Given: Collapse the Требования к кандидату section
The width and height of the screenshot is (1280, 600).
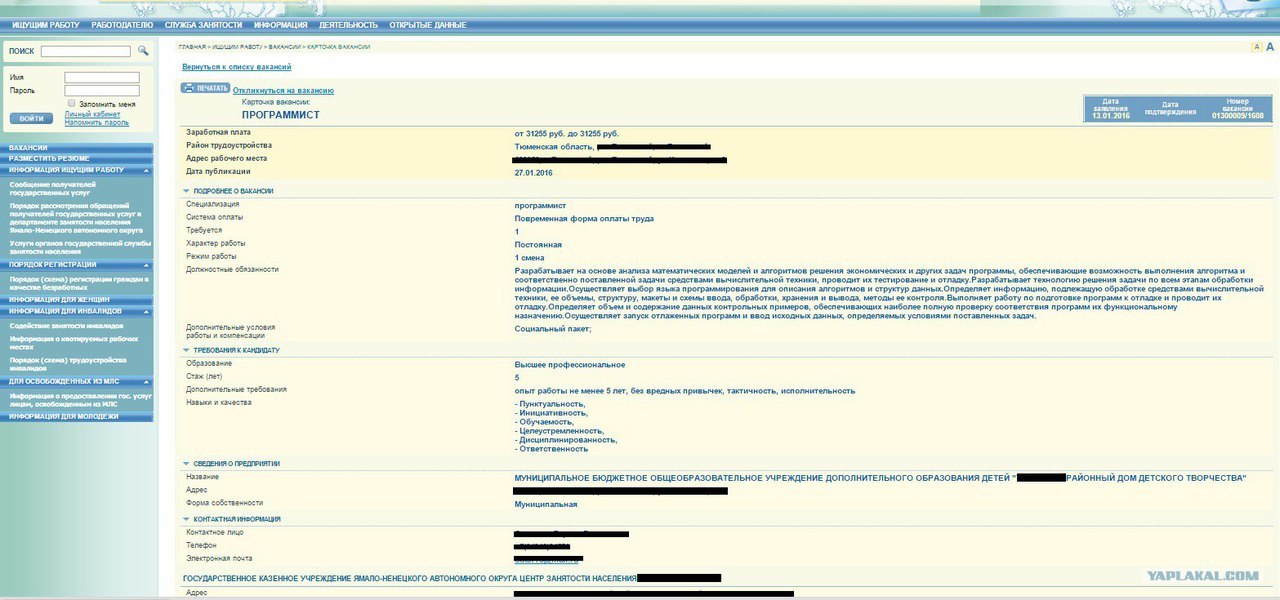Looking at the screenshot, I should point(186,351).
